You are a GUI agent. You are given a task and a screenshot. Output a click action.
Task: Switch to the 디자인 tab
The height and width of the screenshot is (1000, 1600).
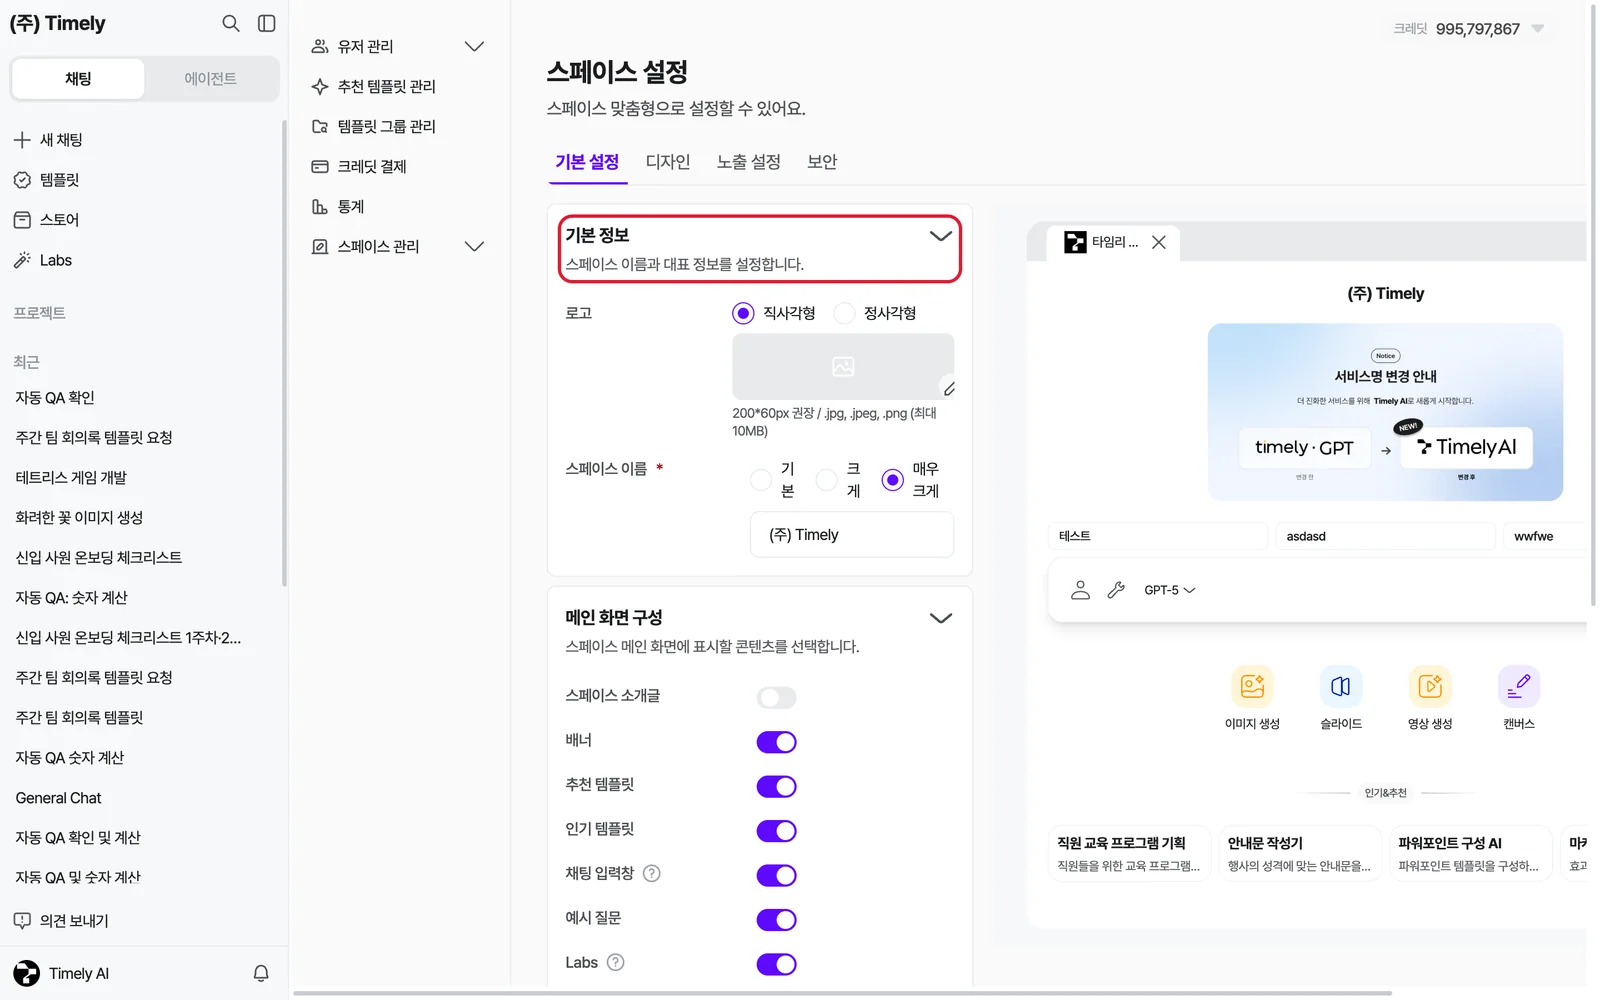[668, 162]
